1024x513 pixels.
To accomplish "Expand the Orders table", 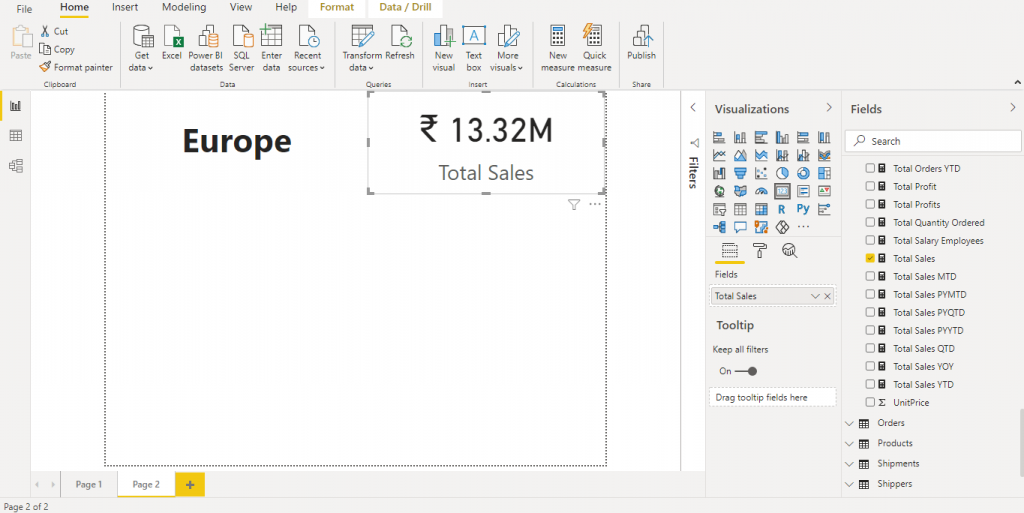I will point(849,424).
